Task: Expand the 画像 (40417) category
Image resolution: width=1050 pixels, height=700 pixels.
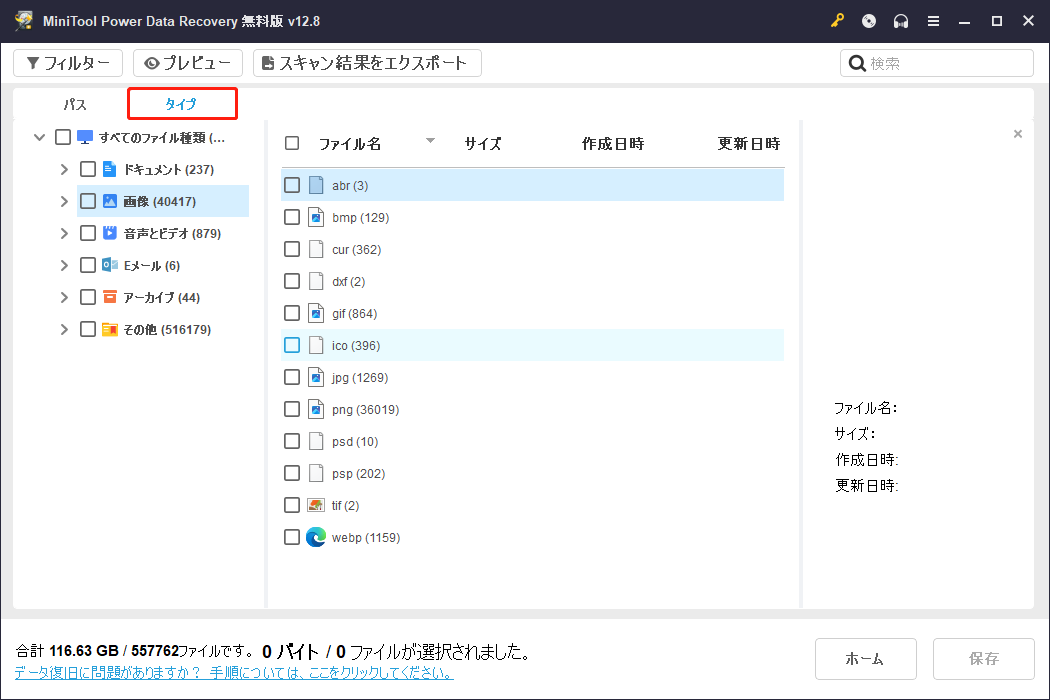Action: tap(63, 200)
